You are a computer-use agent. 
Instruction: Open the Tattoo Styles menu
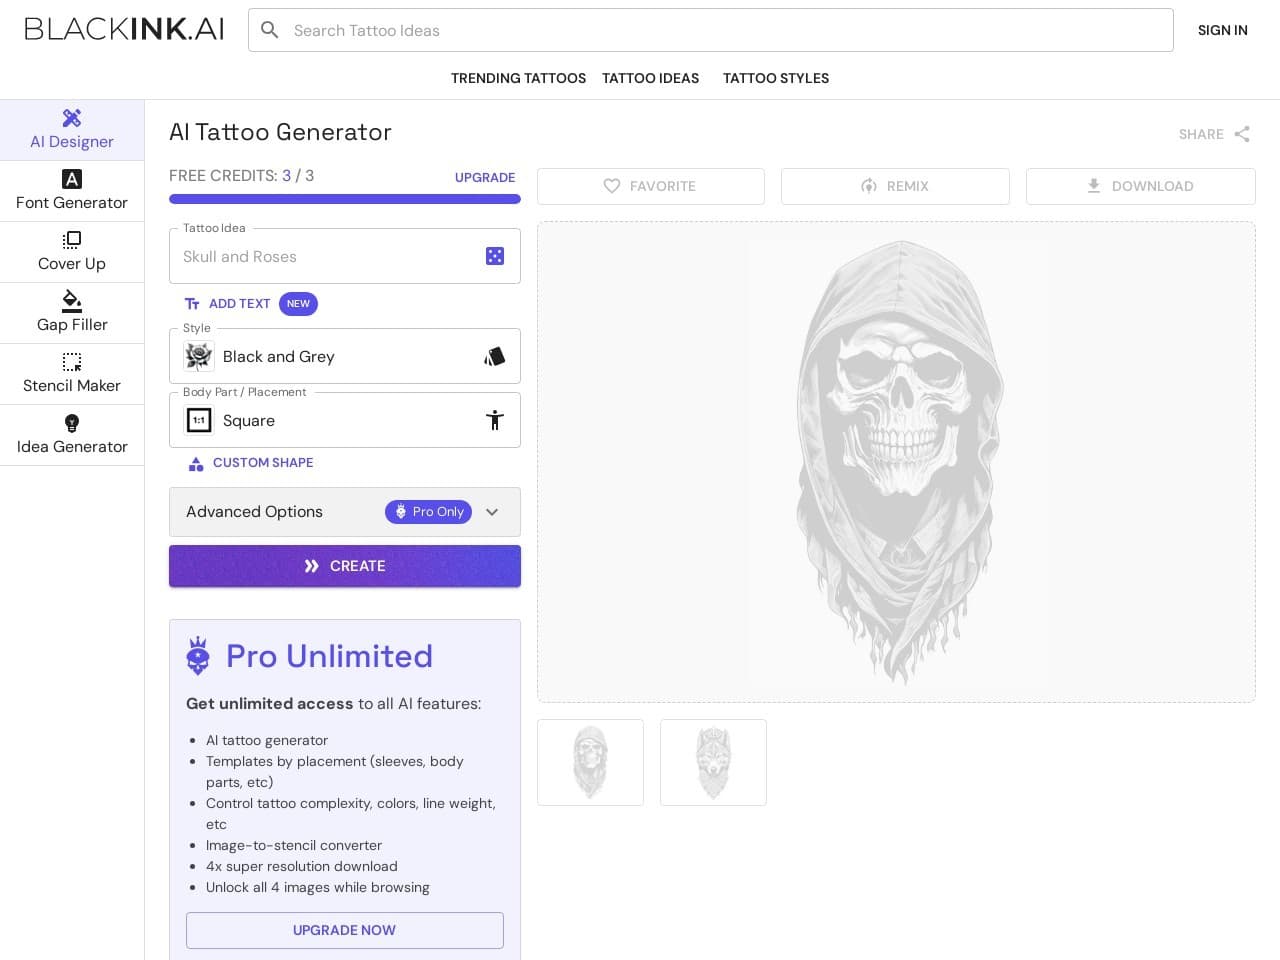(x=776, y=78)
